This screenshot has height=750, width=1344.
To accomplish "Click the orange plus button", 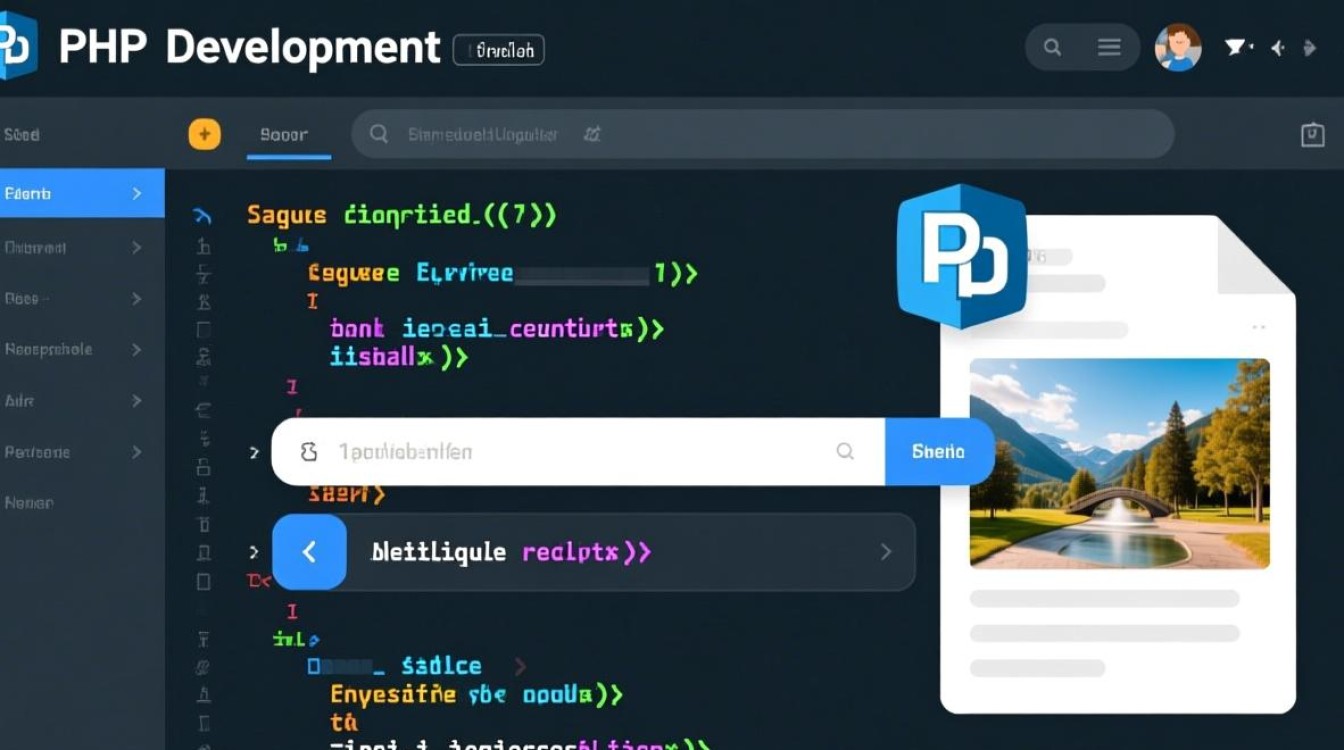I will [204, 134].
